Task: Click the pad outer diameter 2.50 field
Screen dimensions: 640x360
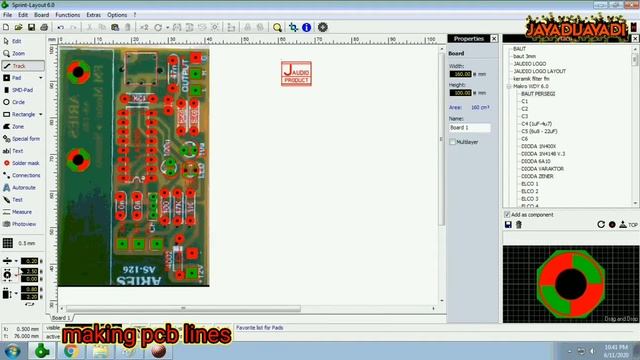Action: tap(29, 271)
